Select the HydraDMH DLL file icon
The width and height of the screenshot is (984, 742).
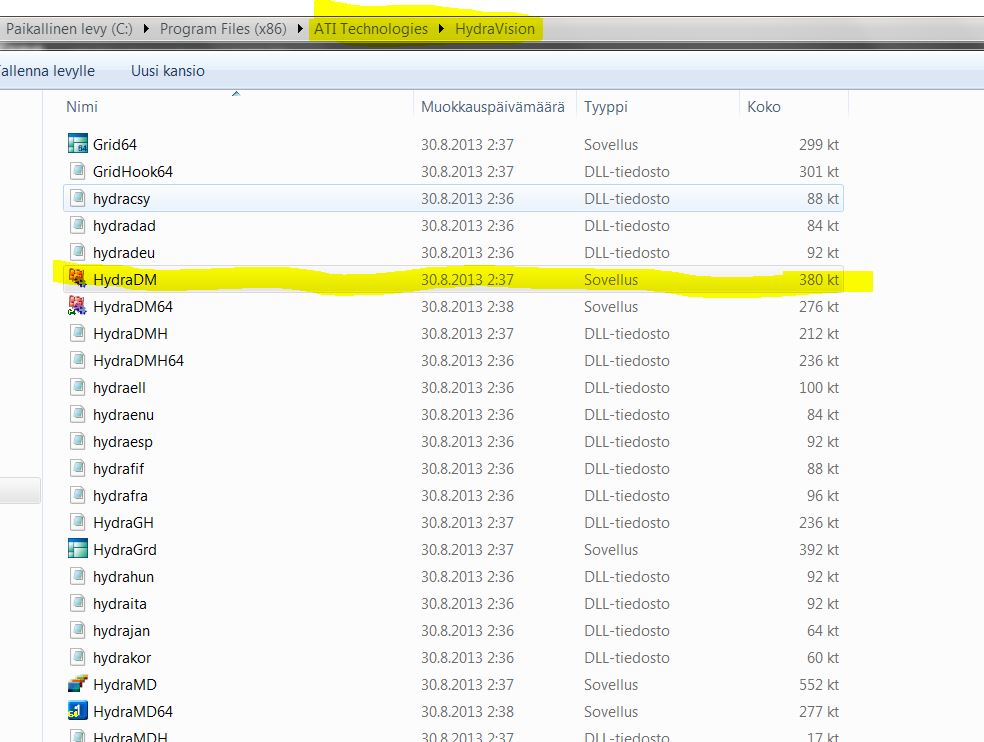[78, 333]
